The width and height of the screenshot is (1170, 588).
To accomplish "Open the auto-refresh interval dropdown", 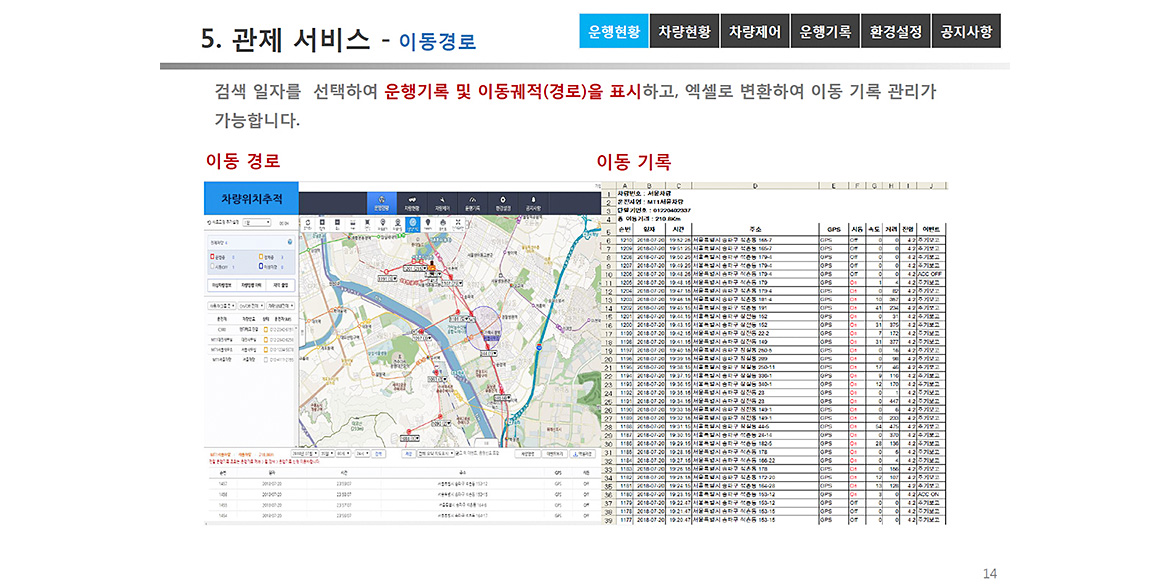I will click(x=256, y=222).
